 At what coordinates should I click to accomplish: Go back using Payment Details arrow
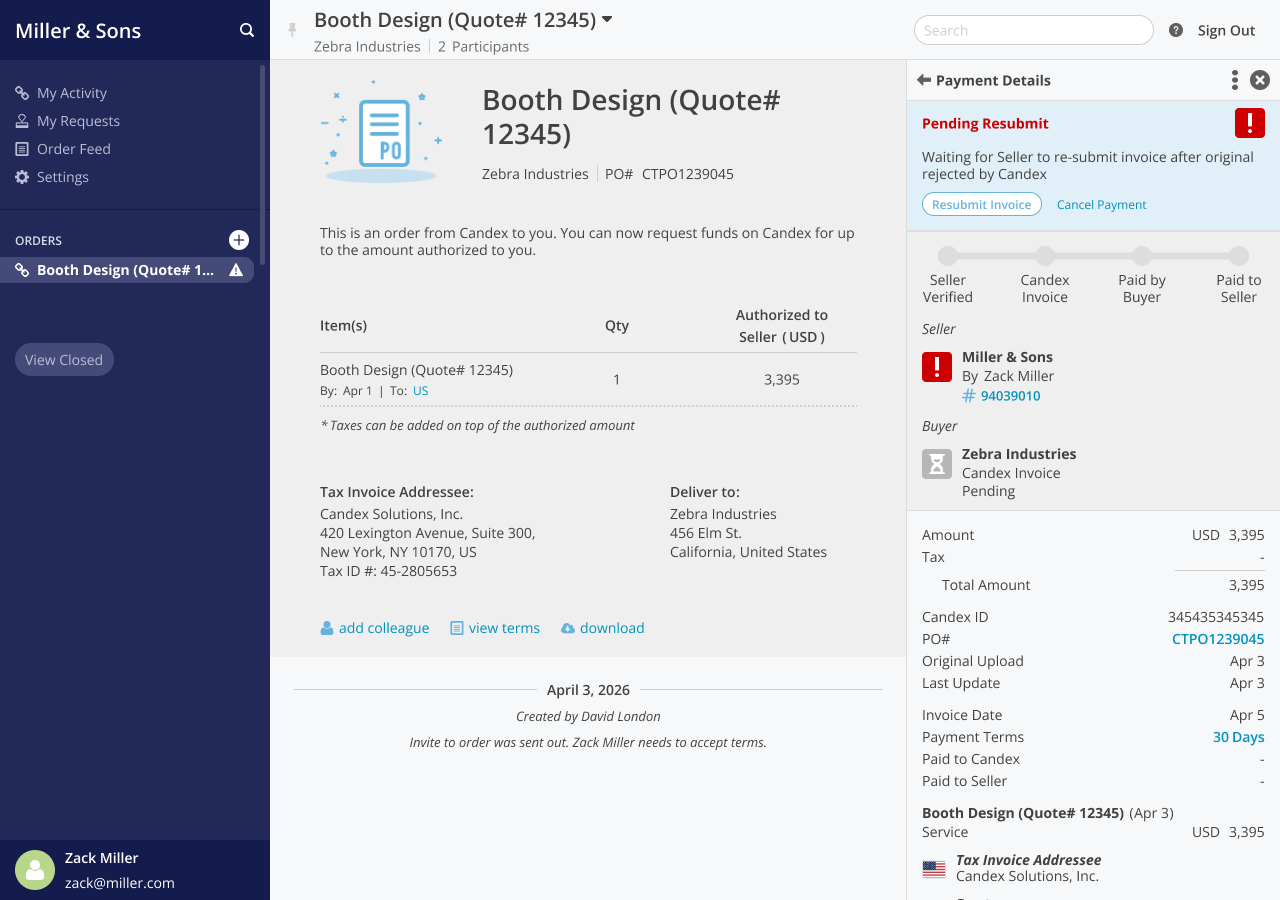pos(924,80)
